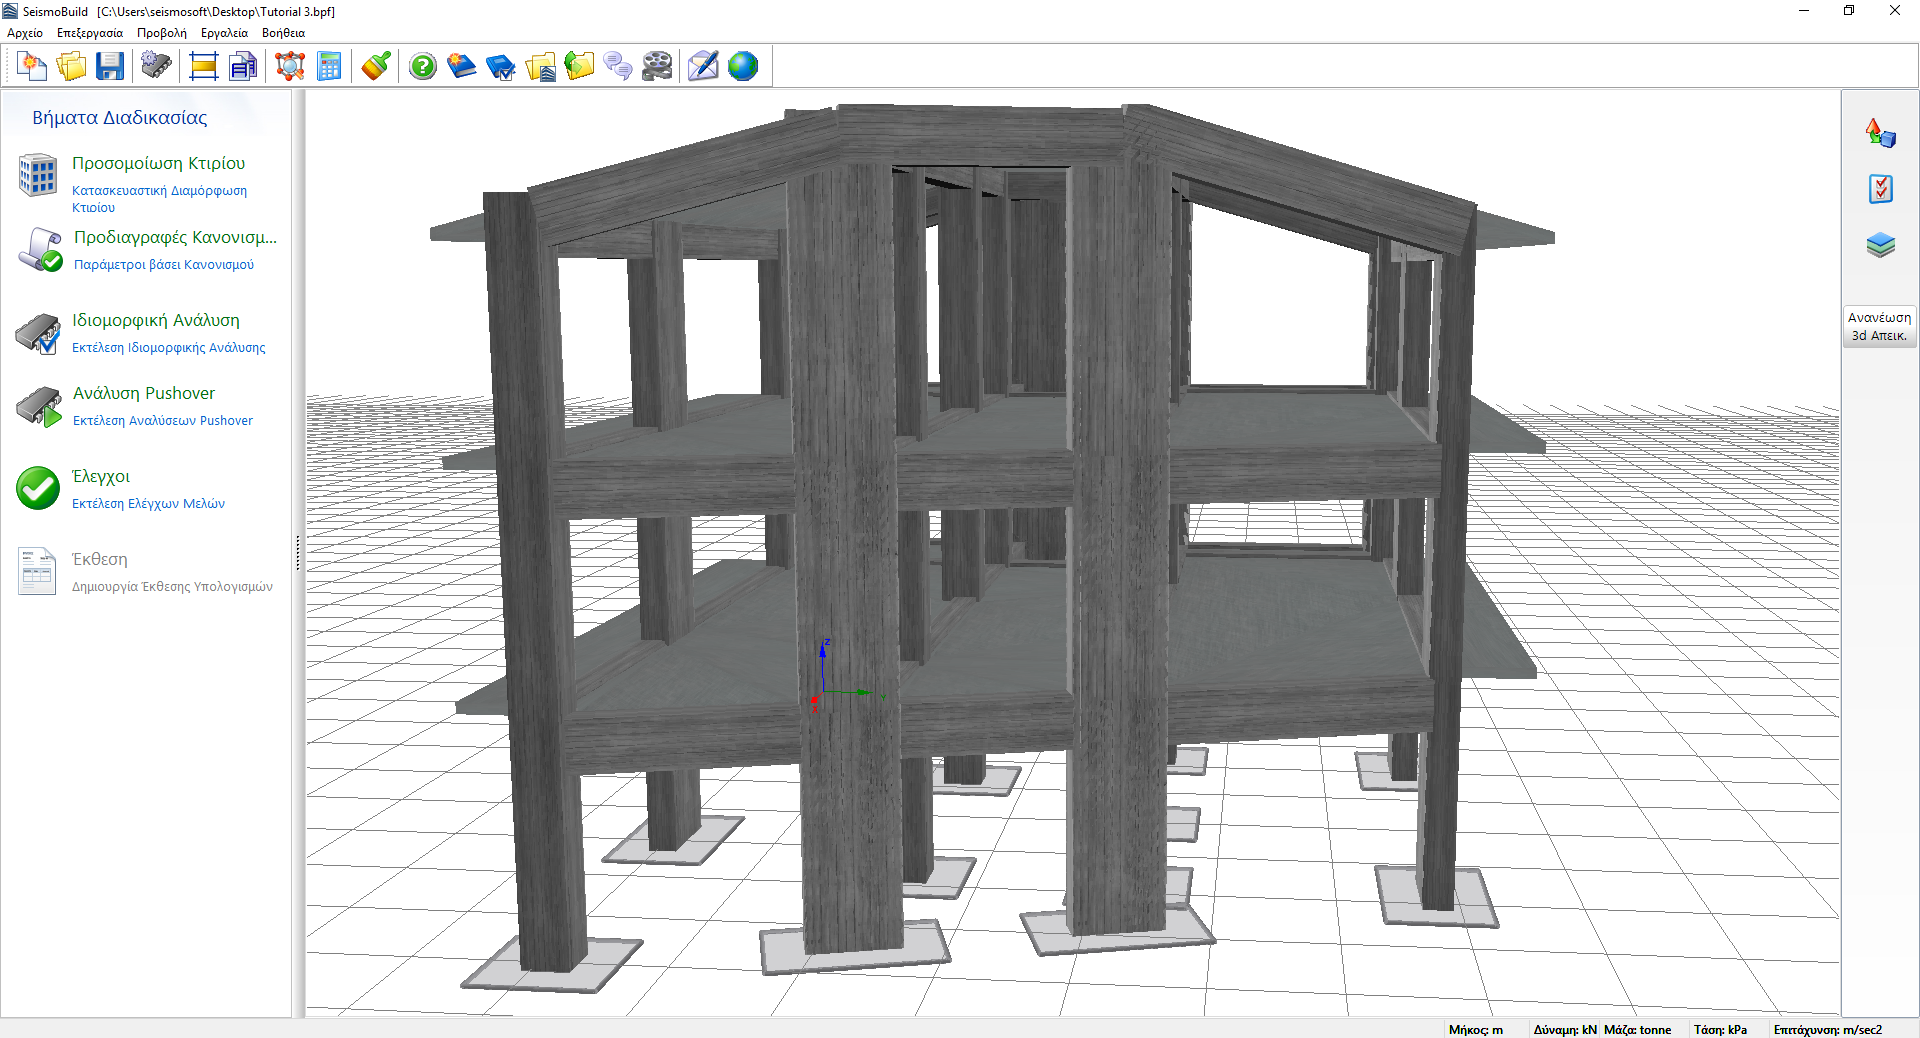This screenshot has width=1920, height=1038.
Task: Open a project with the folders icon
Action: point(71,67)
